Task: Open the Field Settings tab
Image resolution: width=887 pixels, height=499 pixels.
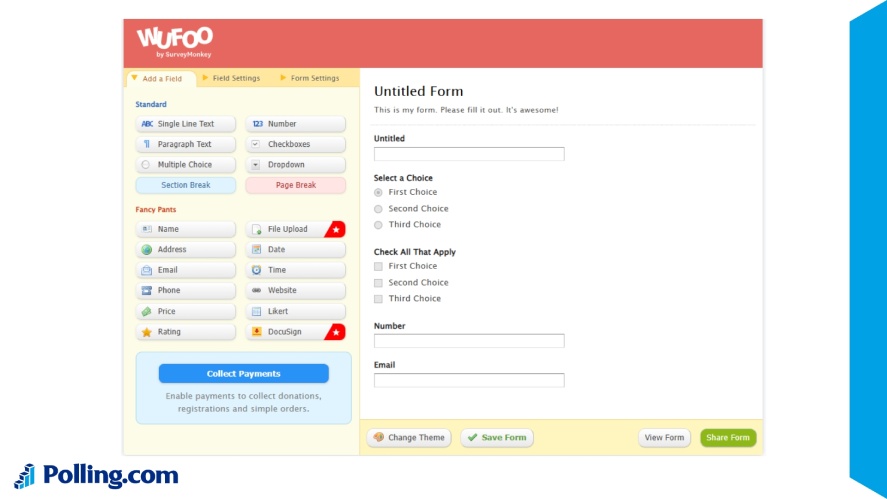Action: 231,78
